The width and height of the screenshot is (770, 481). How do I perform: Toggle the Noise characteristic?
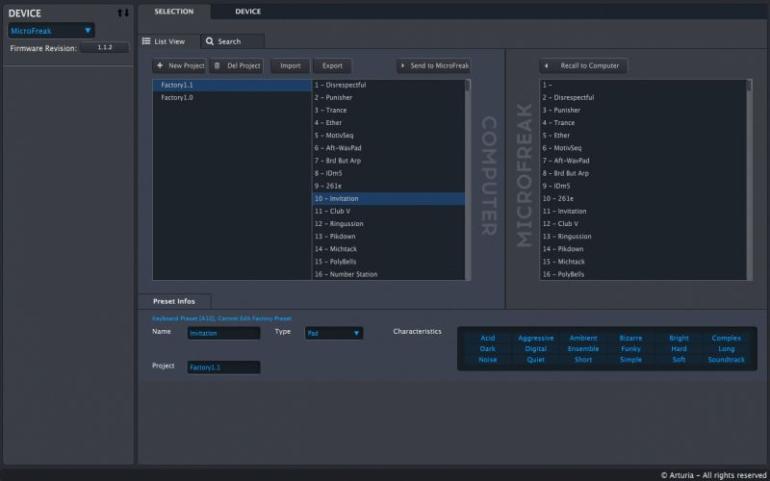coord(488,360)
